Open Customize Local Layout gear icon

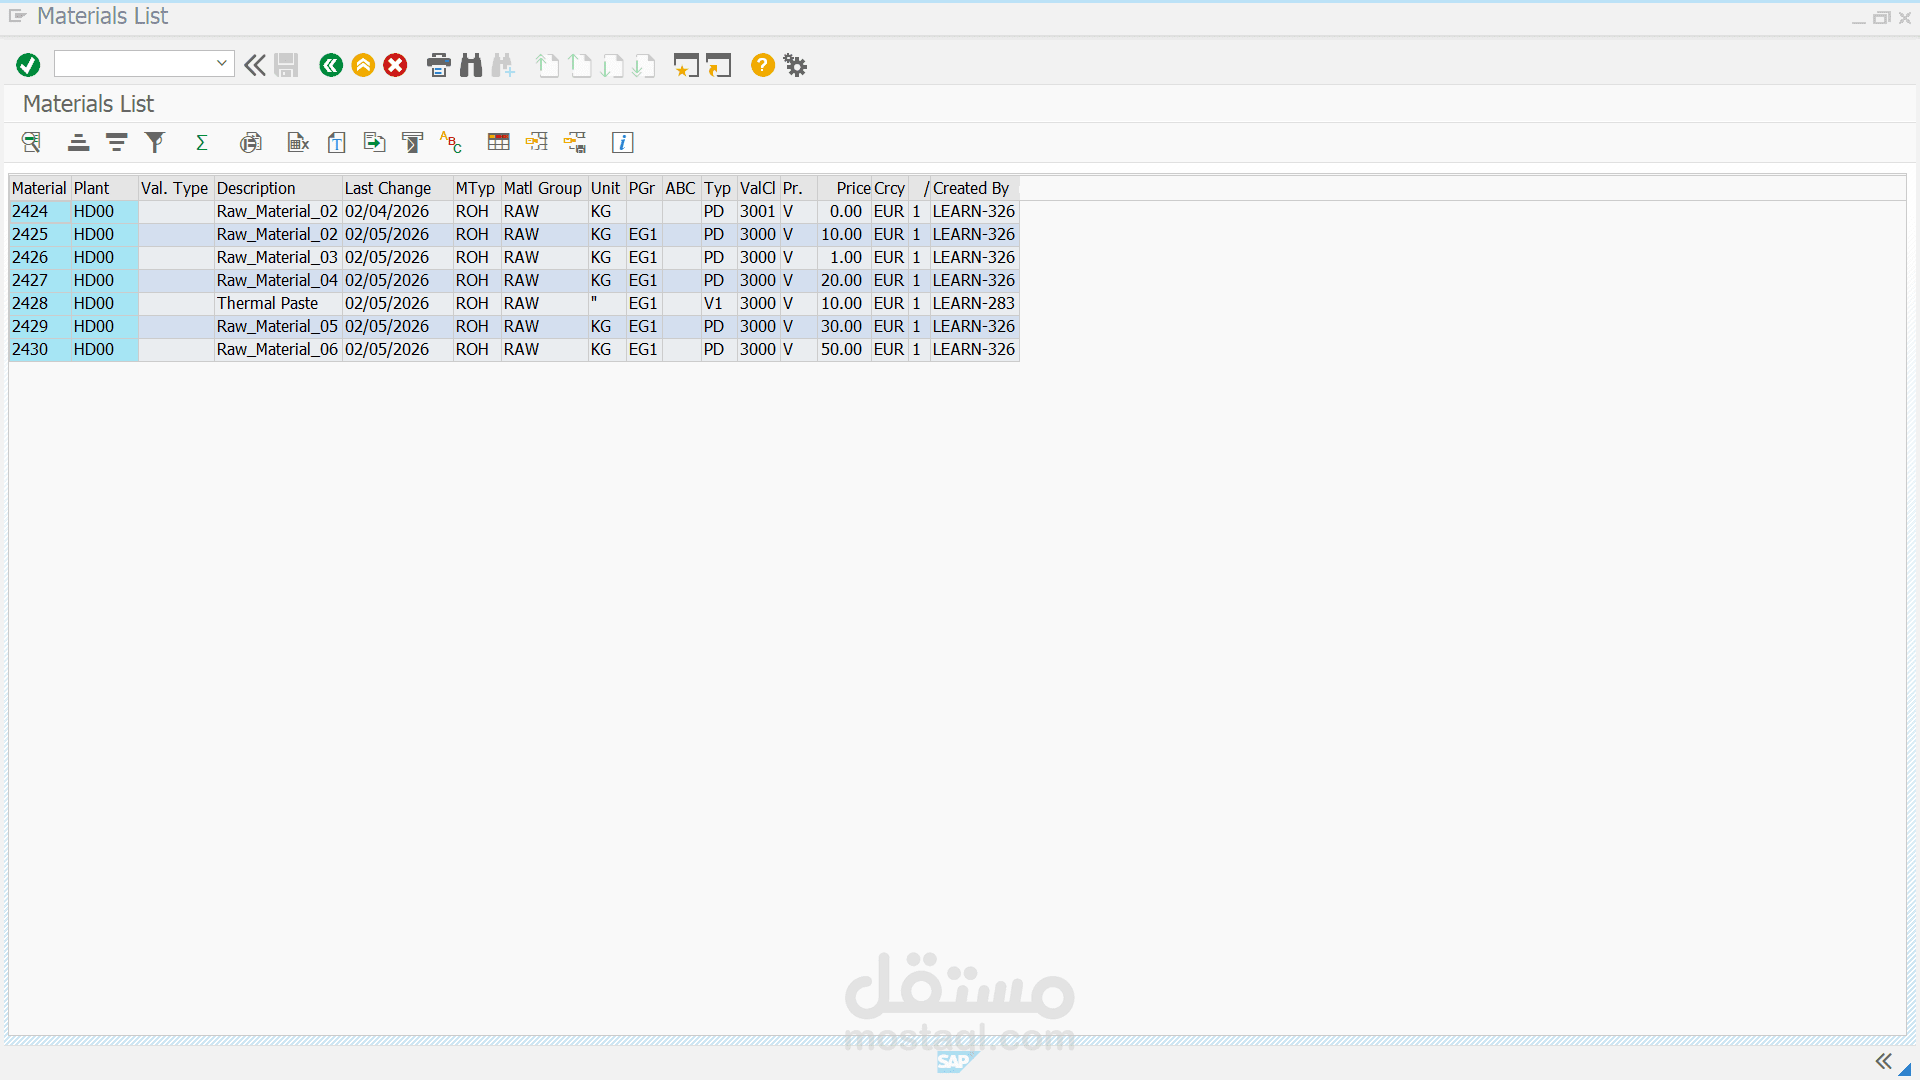[795, 65]
